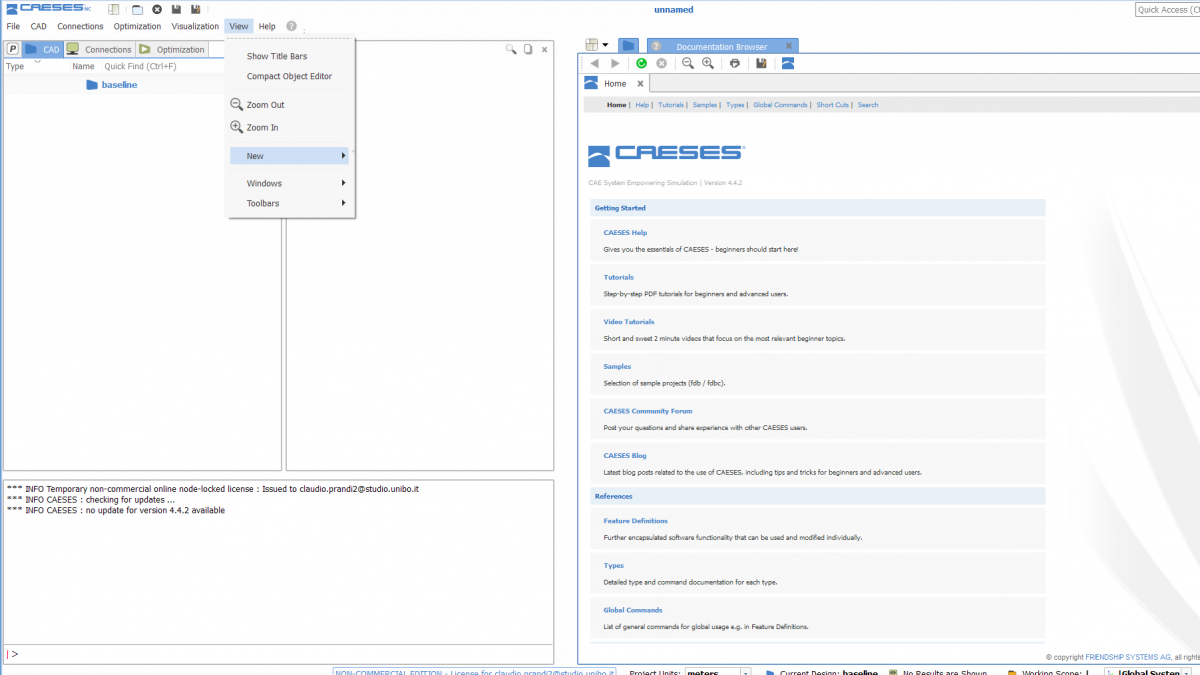Open Global Commands link in navigation bar
Viewport: 1200px width, 675px height.
(x=780, y=105)
